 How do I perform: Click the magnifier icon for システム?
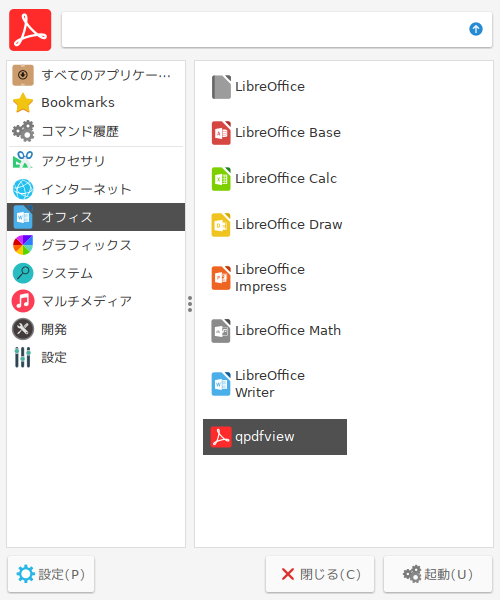click(x=23, y=273)
